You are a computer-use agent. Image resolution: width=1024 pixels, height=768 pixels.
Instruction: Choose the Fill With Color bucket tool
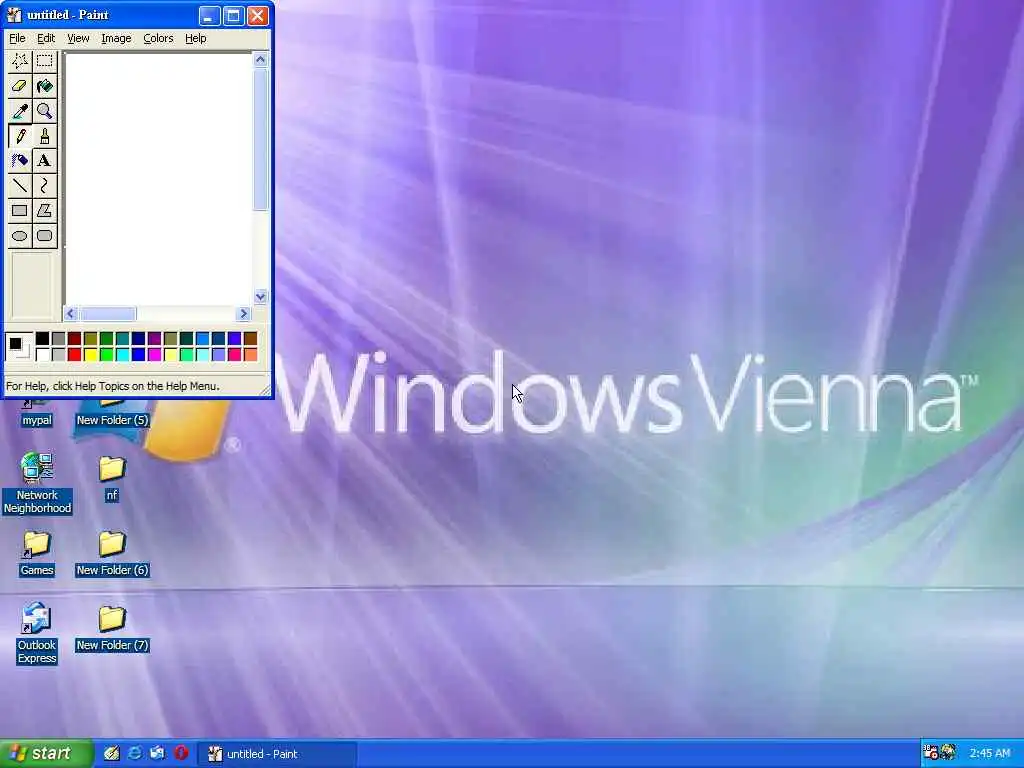[x=44, y=86]
